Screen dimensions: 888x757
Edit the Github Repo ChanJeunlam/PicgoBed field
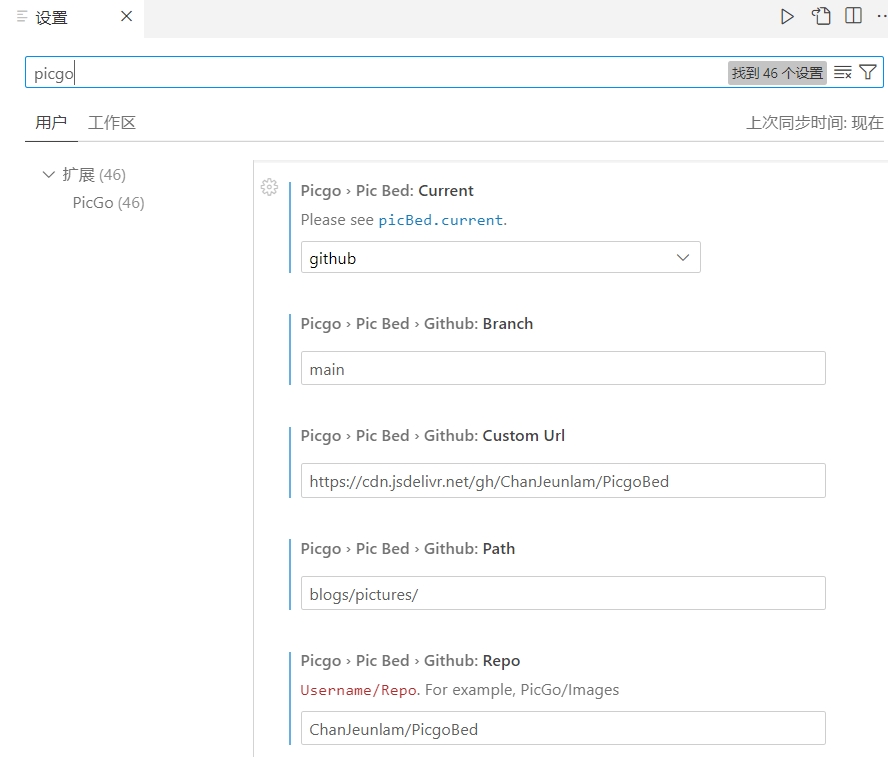563,728
